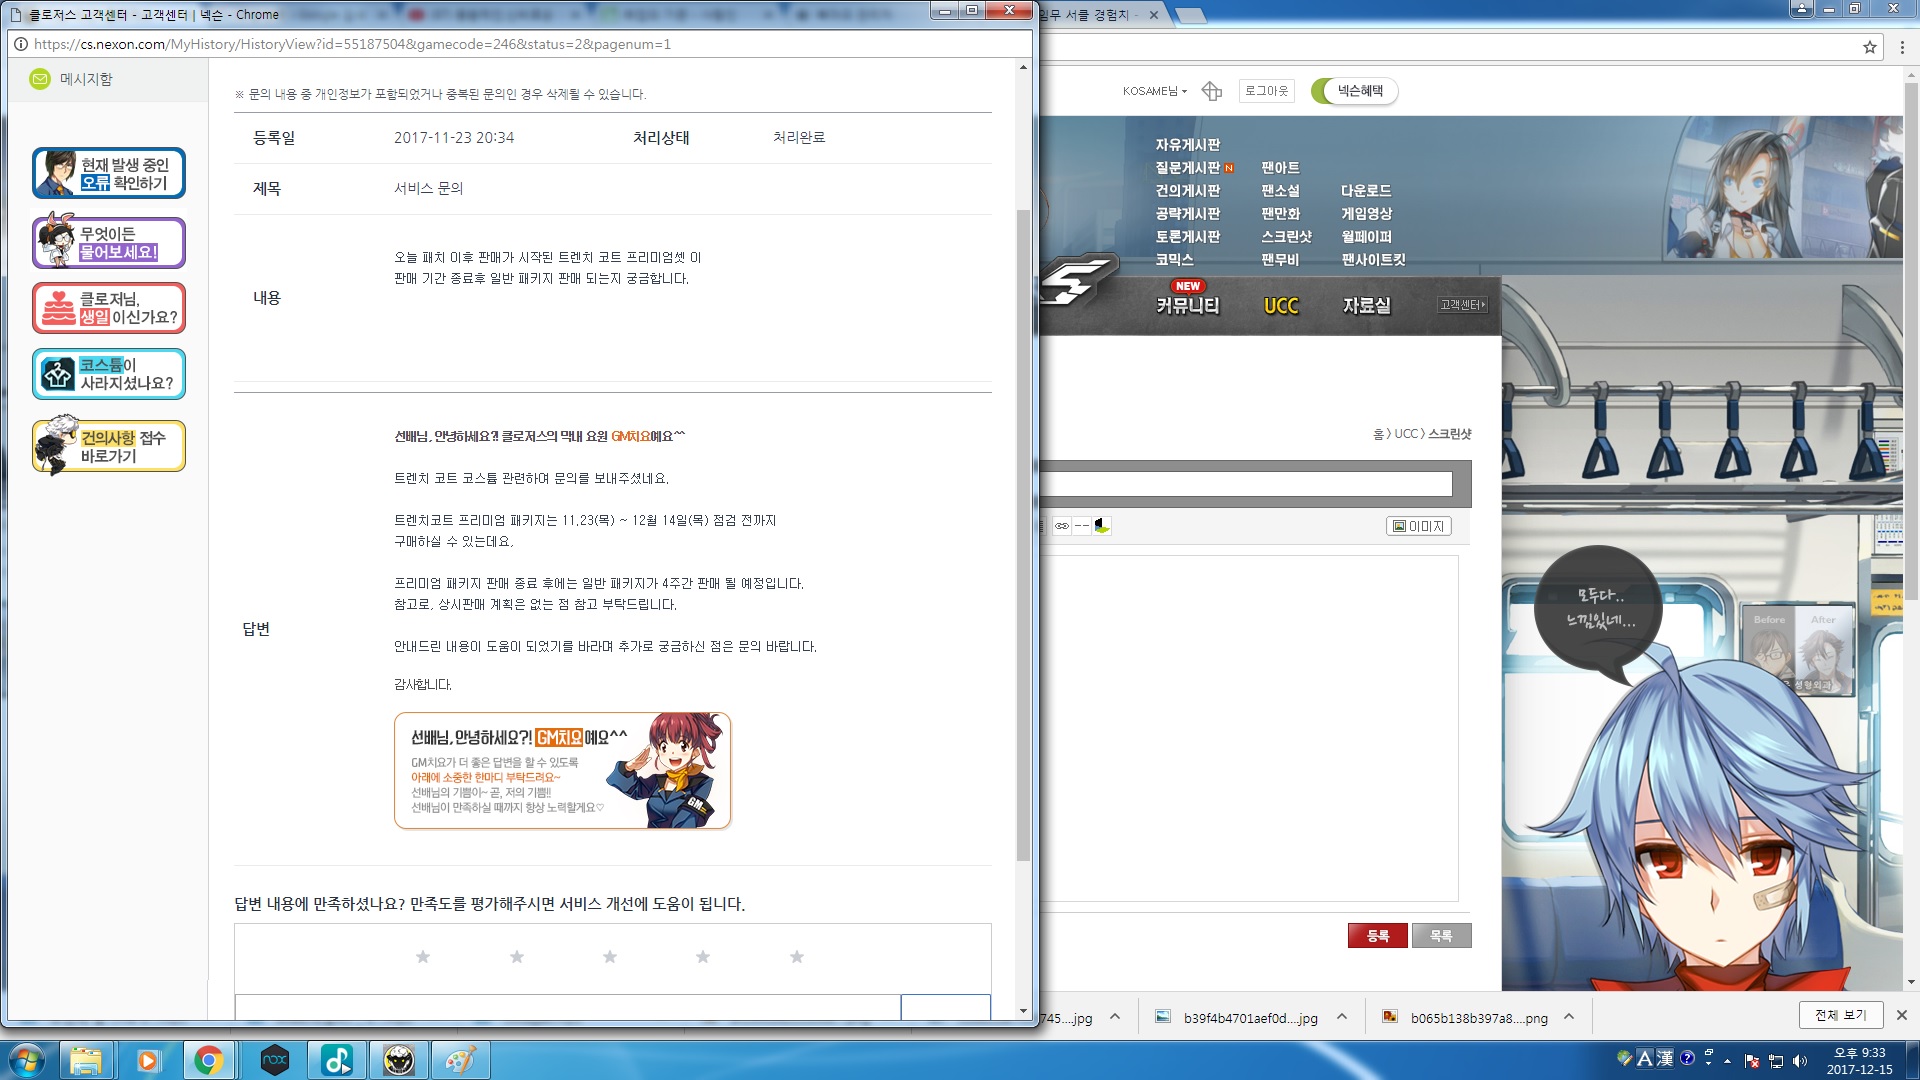1920x1080 pixels.
Task: Rate the answer with the first star
Action: point(423,957)
